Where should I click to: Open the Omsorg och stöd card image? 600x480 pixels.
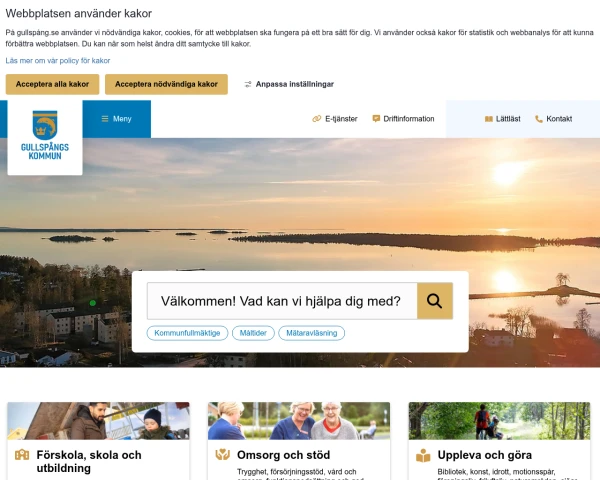pos(299,421)
